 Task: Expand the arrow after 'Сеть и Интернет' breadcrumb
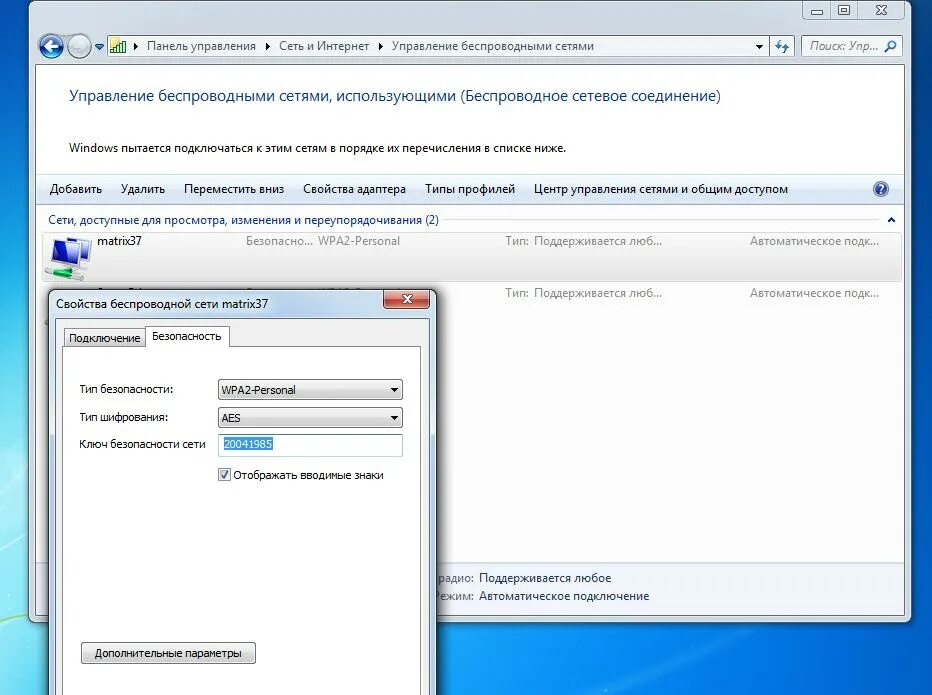[x=380, y=46]
